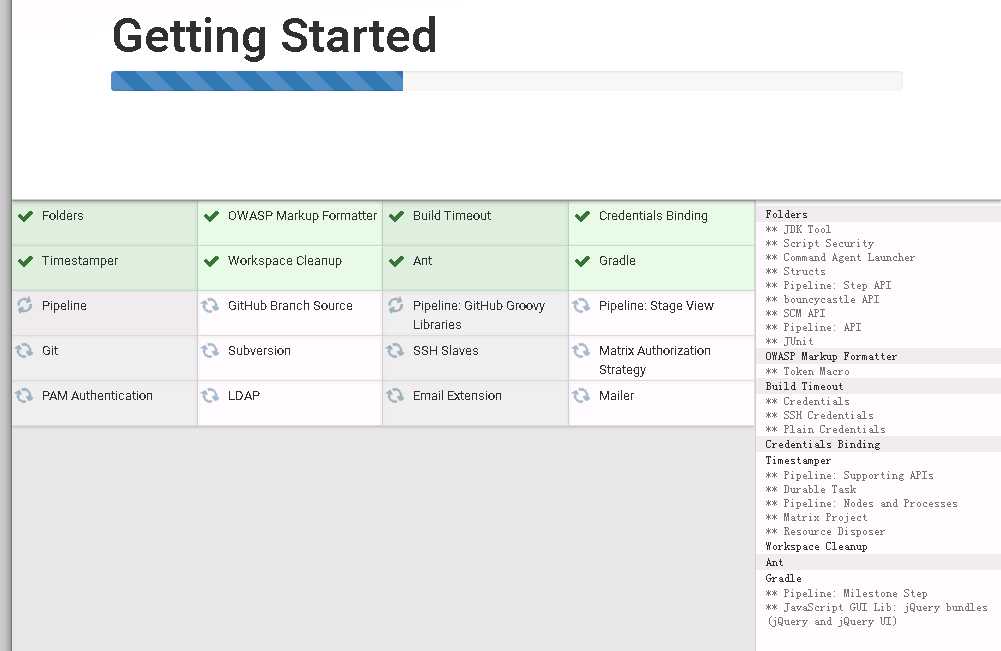Screen dimensions: 1001x651
Task: Click the checkmark next to OWASP Markup Formatter
Action: point(211,216)
